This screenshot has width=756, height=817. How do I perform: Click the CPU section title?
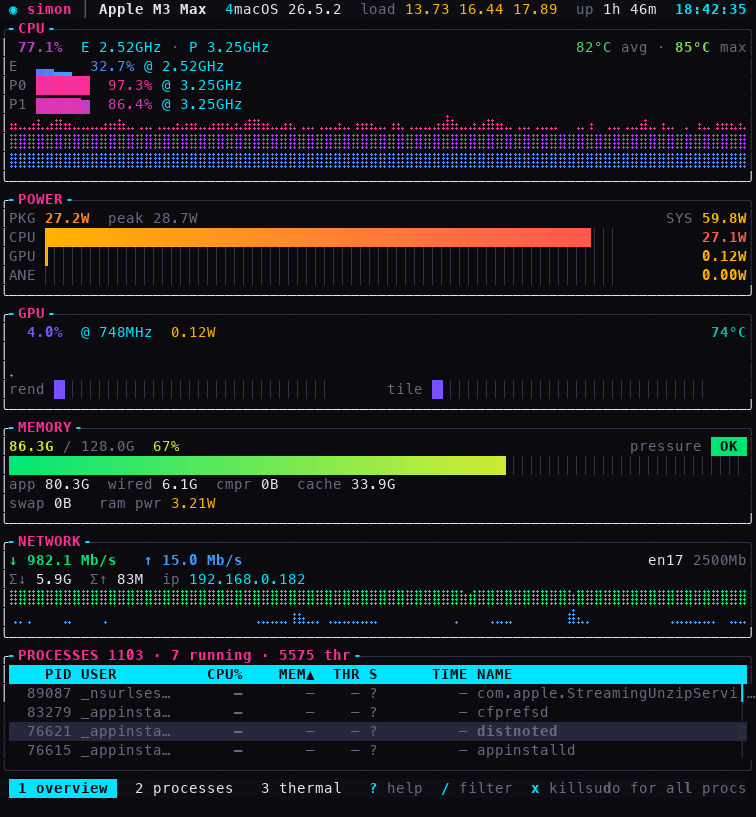coord(31,29)
